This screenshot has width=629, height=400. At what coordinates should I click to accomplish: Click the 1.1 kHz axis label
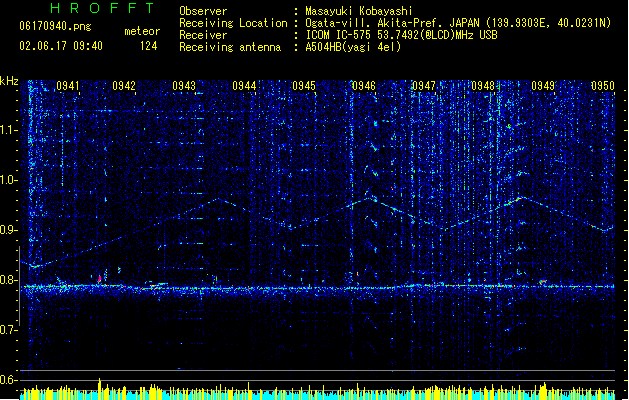(8, 130)
